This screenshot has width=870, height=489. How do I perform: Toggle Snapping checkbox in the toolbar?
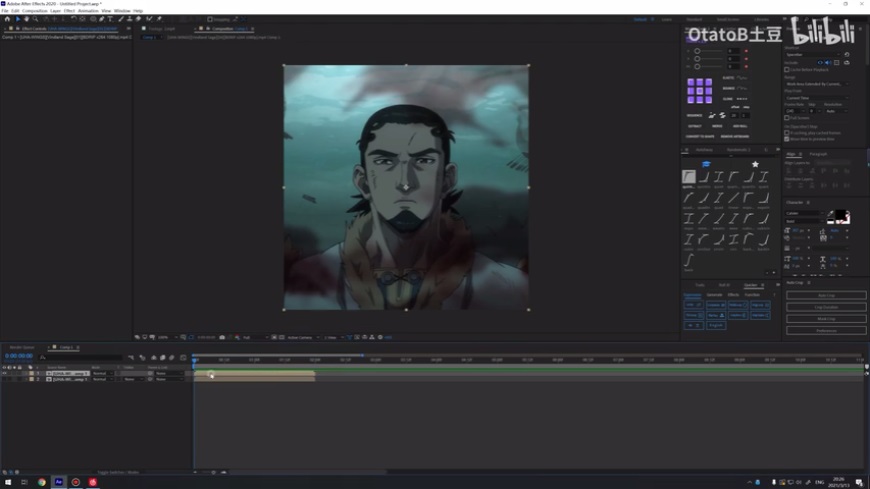(210, 19)
